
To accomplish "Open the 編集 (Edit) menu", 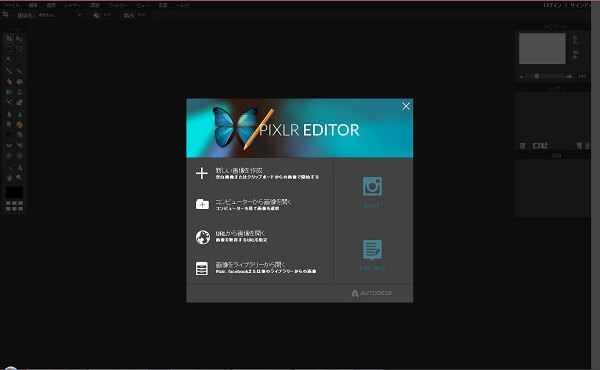I will coord(33,5).
